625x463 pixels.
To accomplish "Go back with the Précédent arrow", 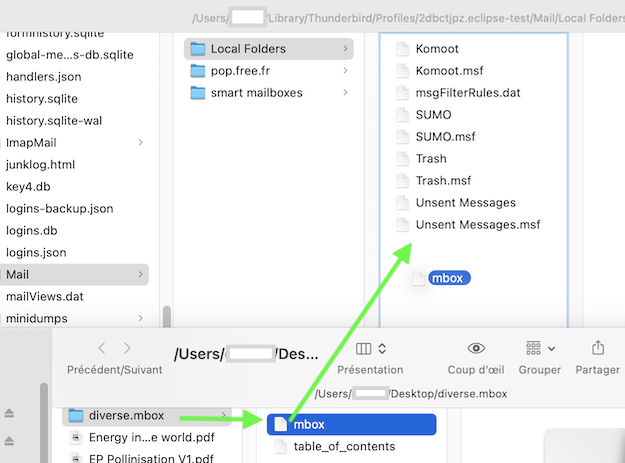I will click(102, 348).
